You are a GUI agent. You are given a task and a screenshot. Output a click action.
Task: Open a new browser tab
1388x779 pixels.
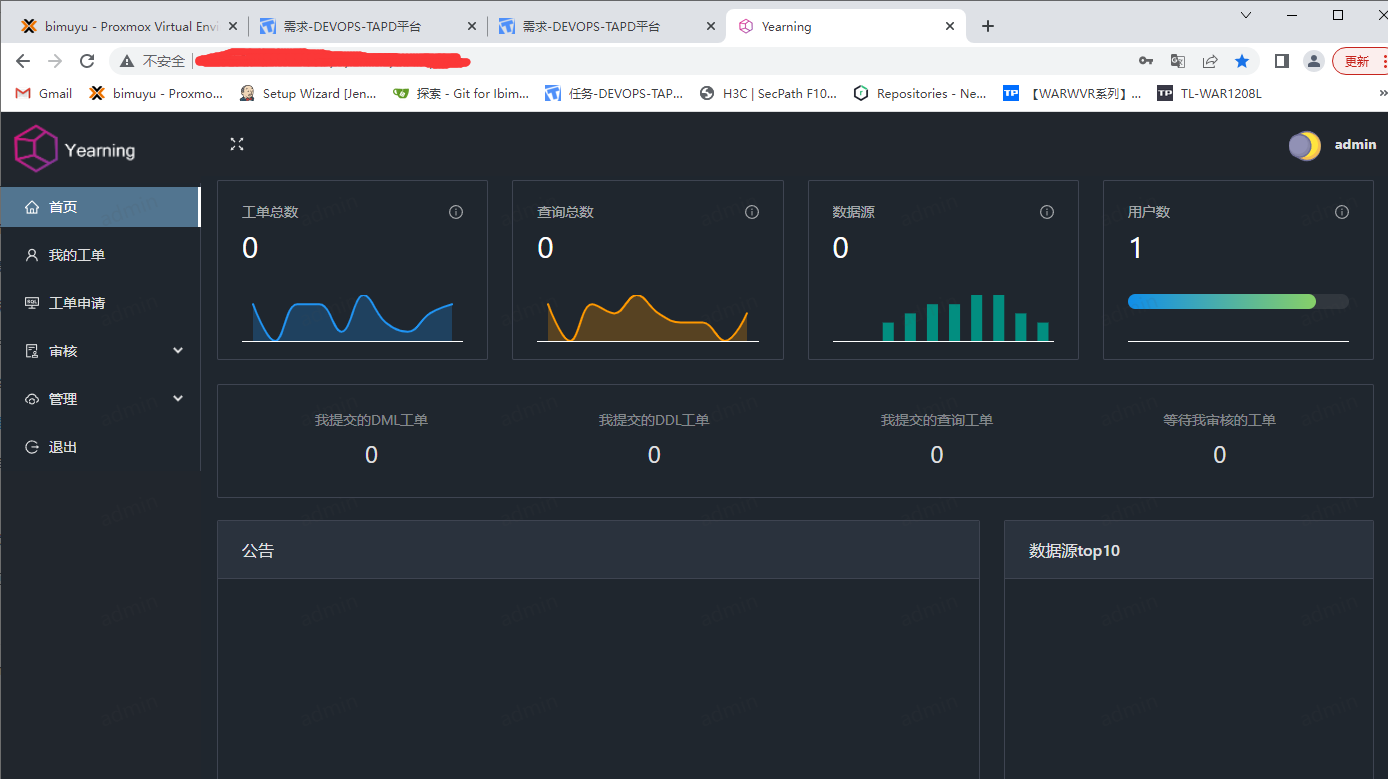click(988, 27)
